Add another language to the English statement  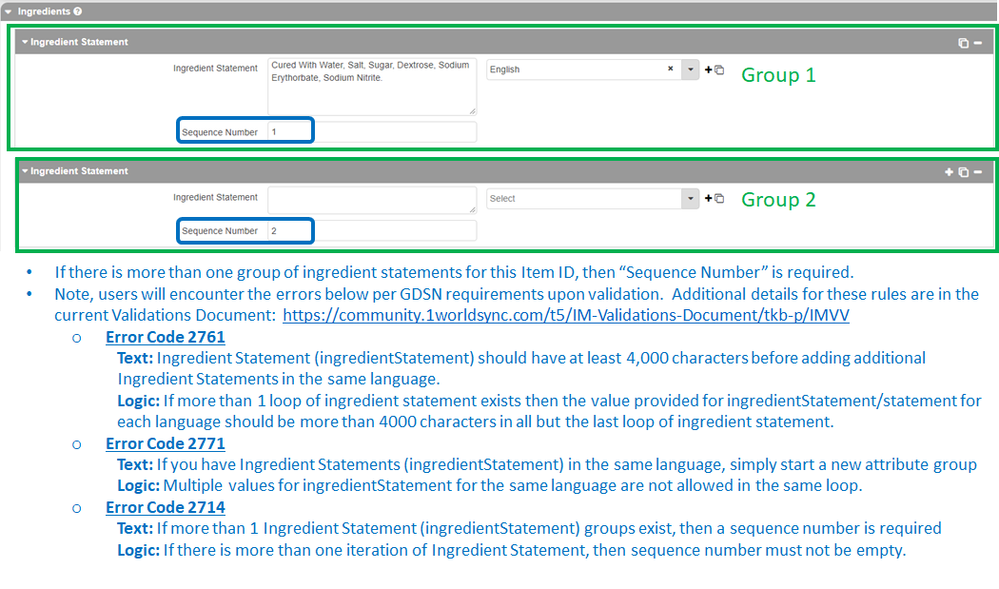click(x=709, y=70)
